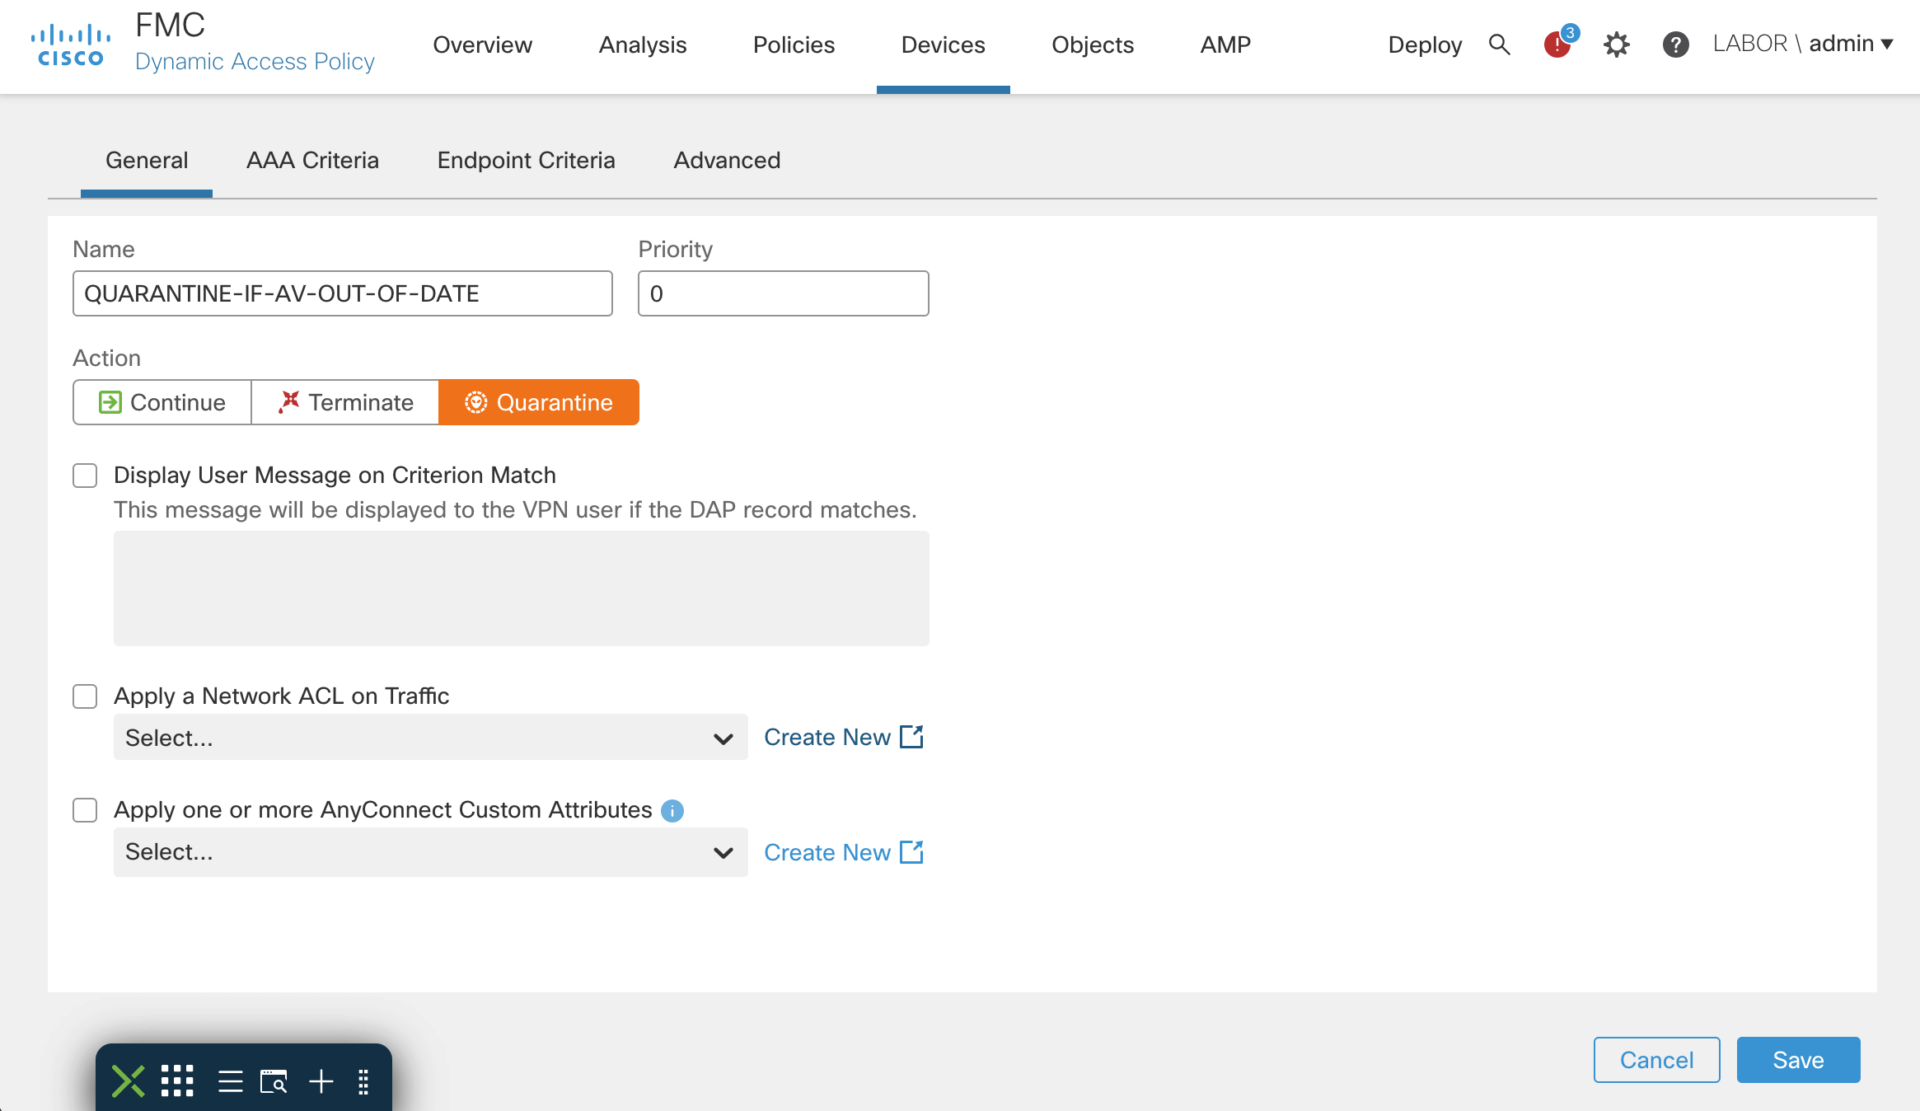
Task: Enable Apply one or more AnyConnect Custom Attributes
Action: (85, 810)
